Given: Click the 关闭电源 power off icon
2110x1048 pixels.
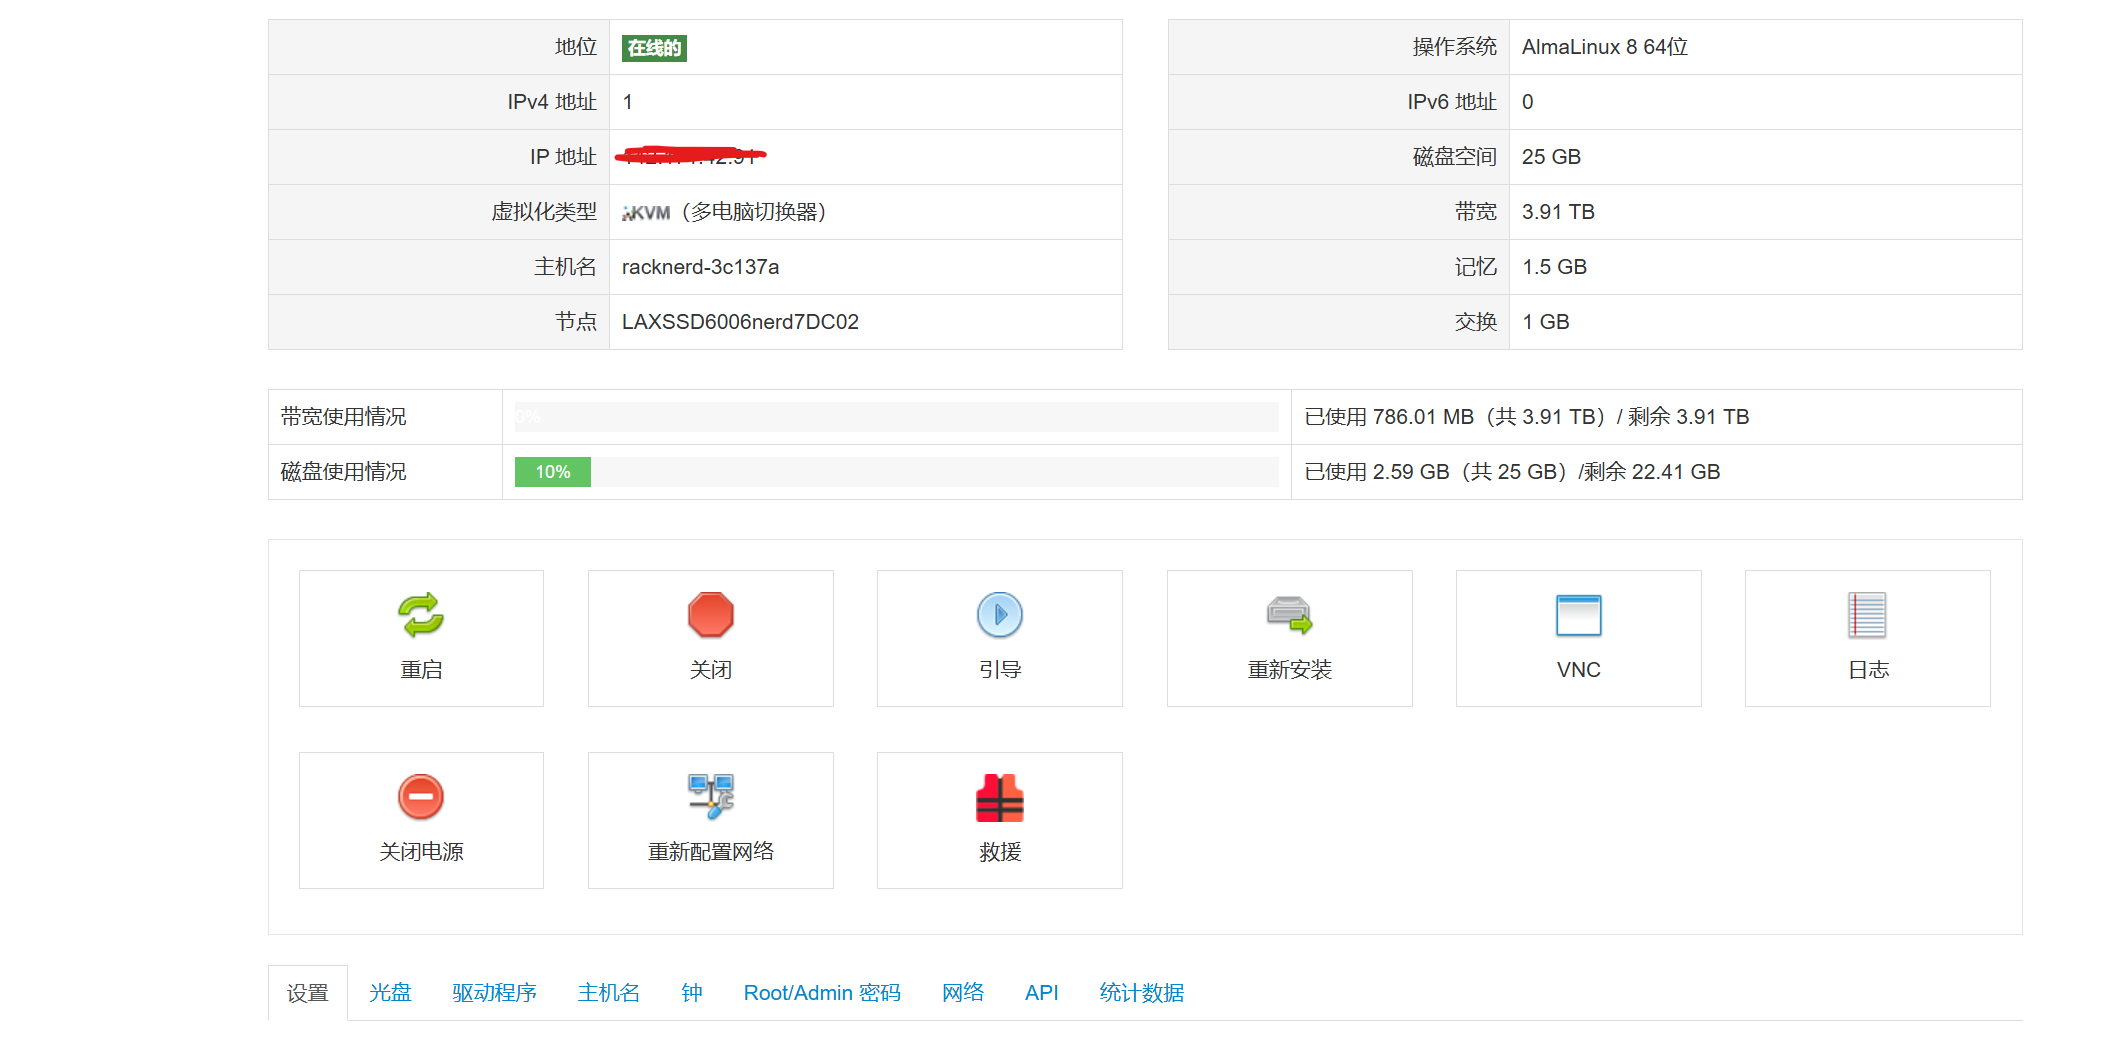Looking at the screenshot, I should [x=421, y=797].
